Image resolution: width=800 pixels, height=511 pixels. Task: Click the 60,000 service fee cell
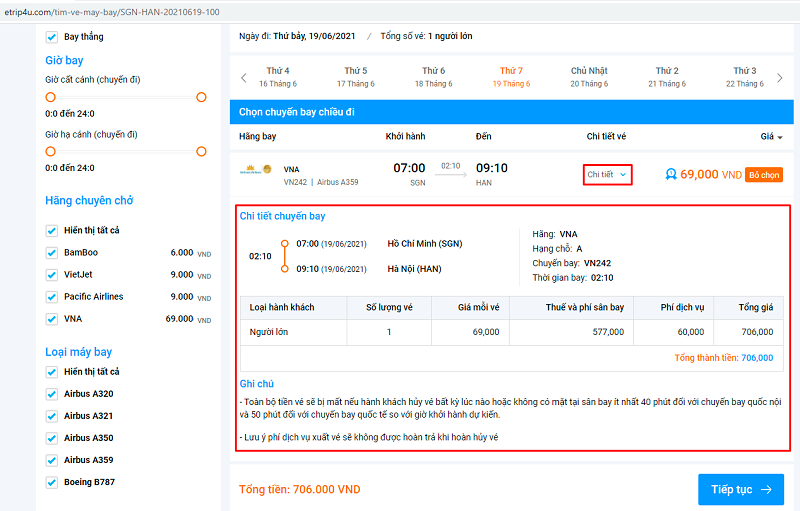click(x=673, y=332)
